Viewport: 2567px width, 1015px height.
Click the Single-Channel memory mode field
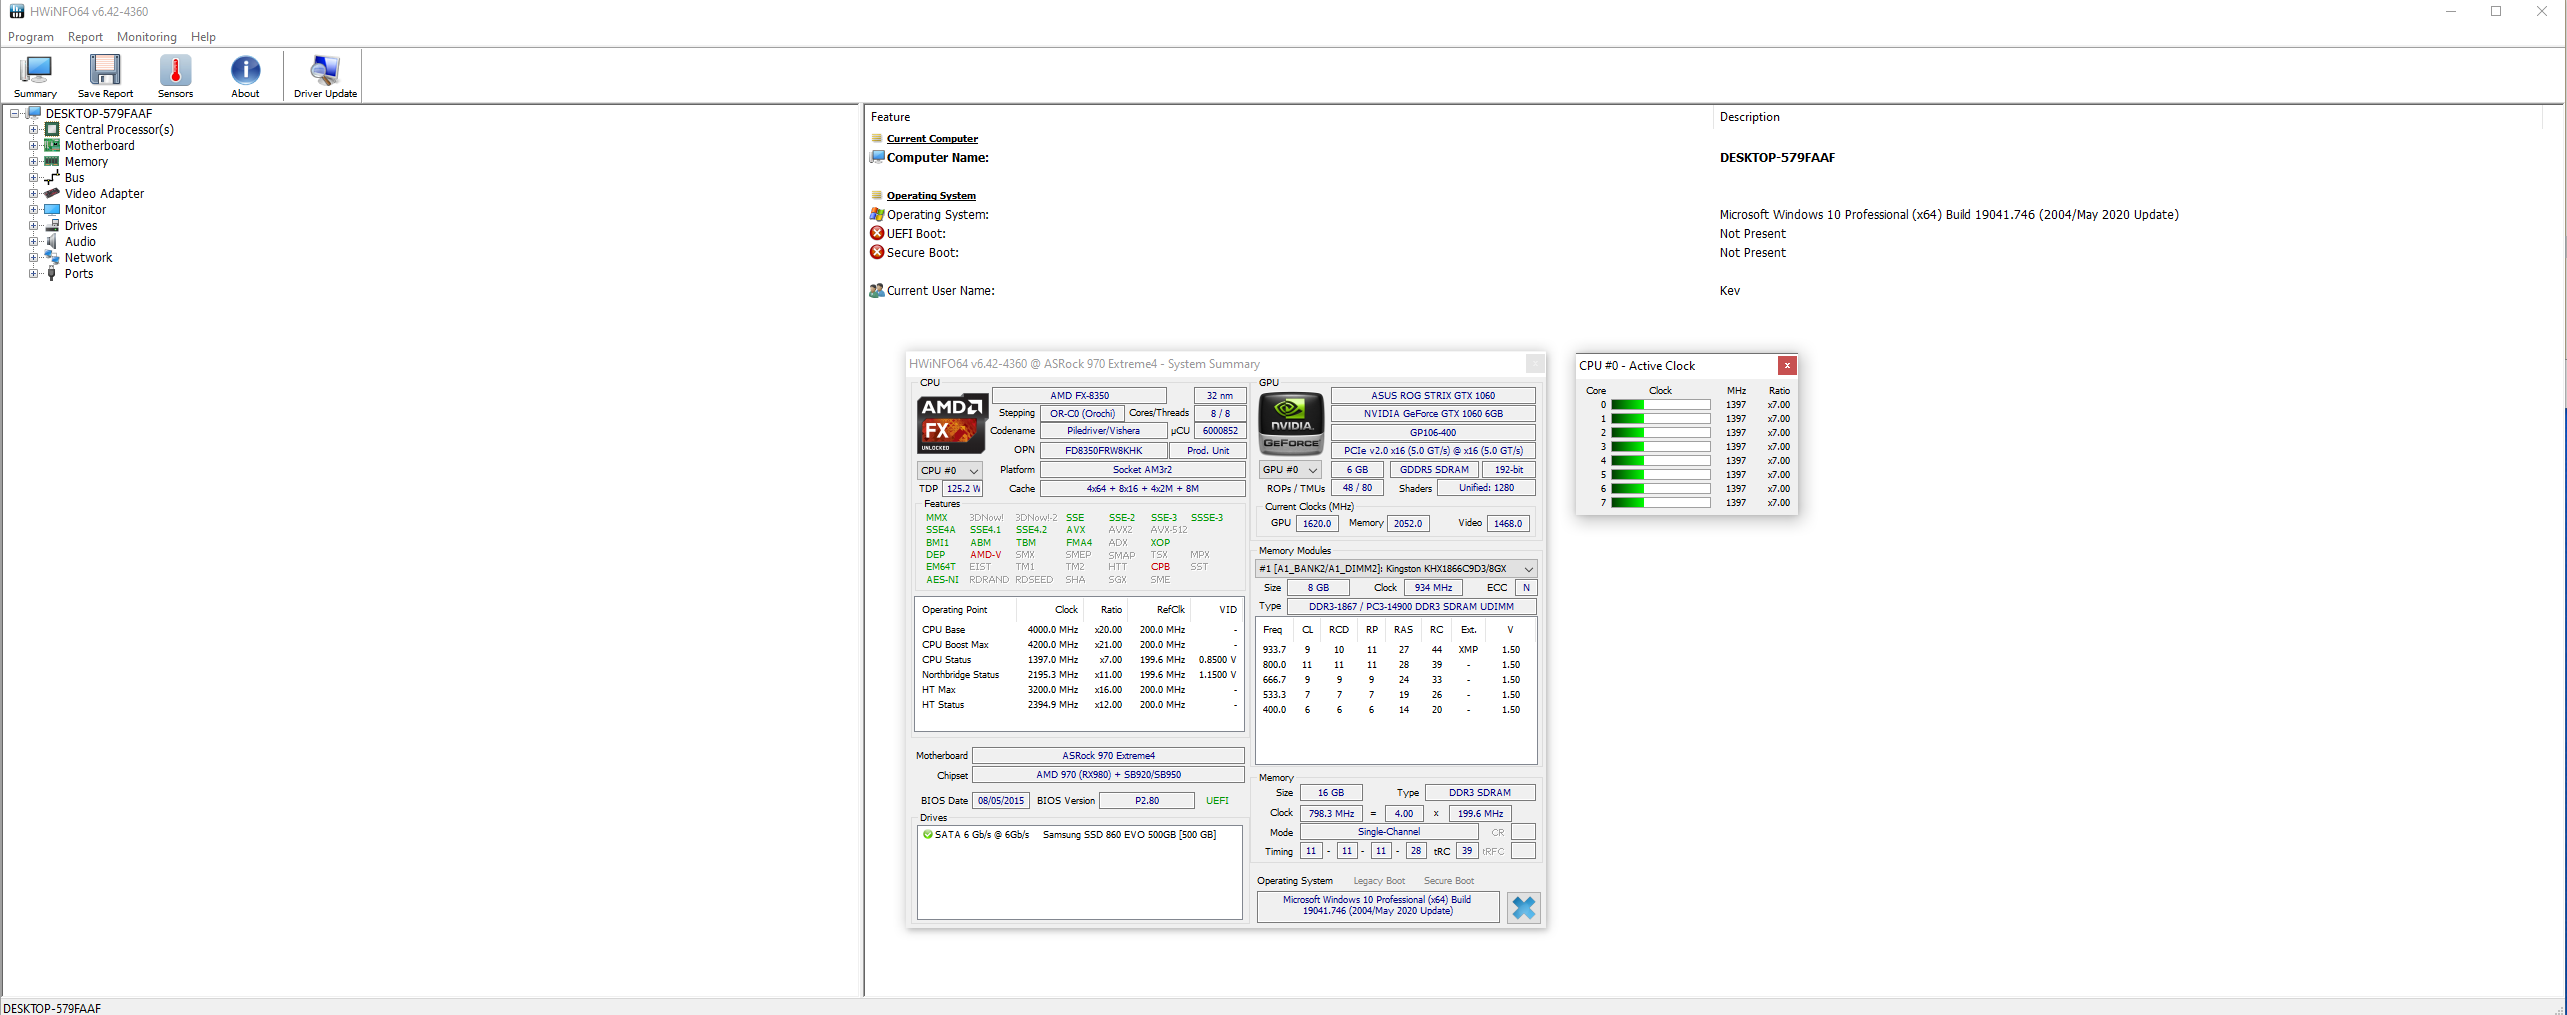click(1388, 832)
